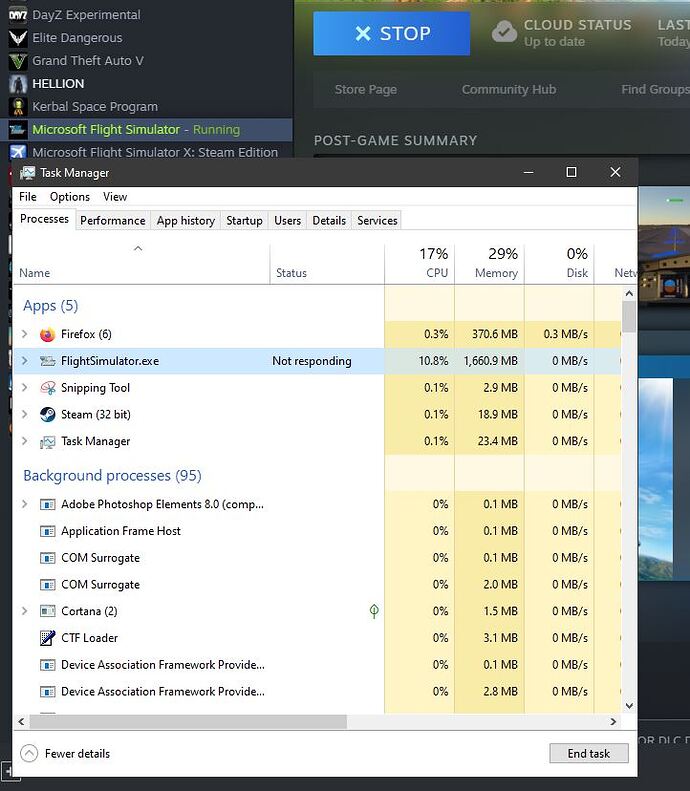
Task: Expand the Firefox (6) process group
Action: tap(25, 334)
